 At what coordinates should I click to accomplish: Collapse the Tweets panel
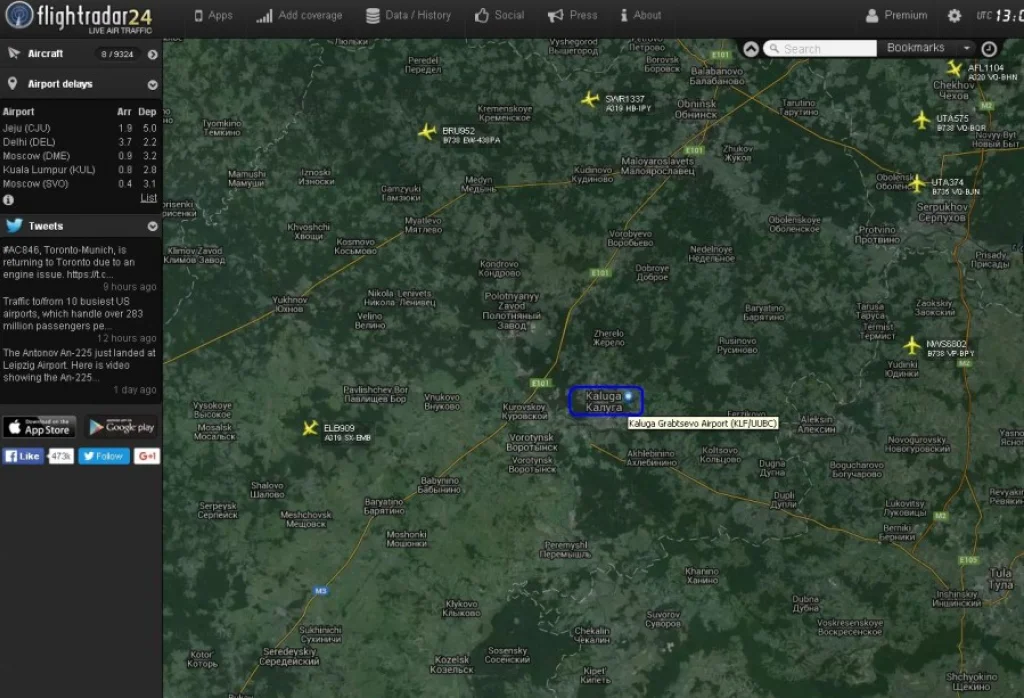(153, 227)
